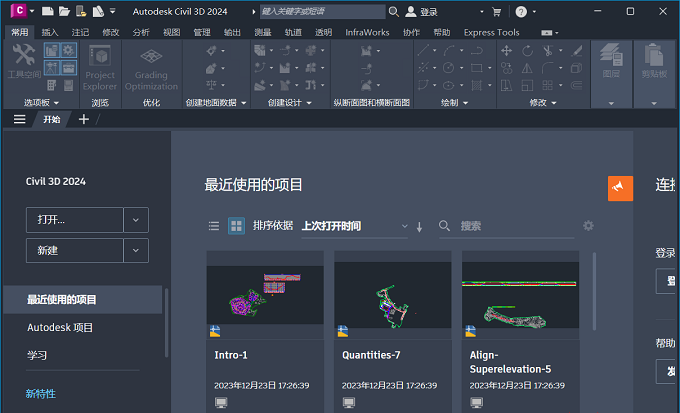Select the Line tool in the 绘制 panel
Image resolution: width=680 pixels, height=413 pixels.
coord(423,51)
